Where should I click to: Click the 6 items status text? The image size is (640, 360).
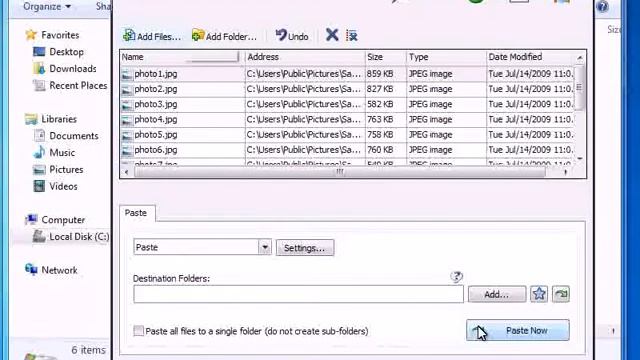[x=88, y=350]
